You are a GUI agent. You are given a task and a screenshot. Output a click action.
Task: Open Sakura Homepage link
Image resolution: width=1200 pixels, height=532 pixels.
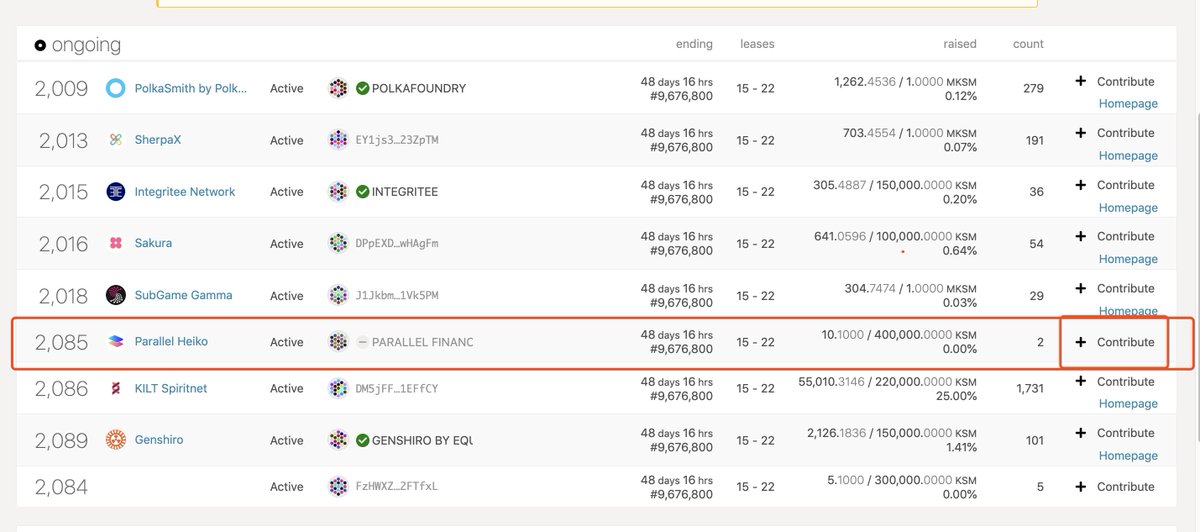[1128, 259]
